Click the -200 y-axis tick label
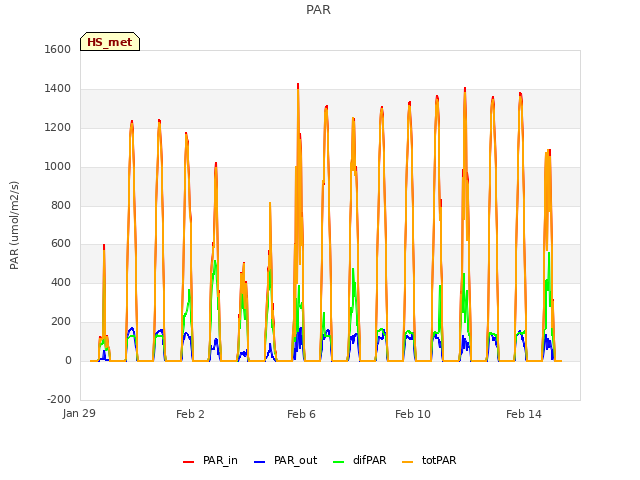This screenshot has height=480, width=640. point(59,399)
